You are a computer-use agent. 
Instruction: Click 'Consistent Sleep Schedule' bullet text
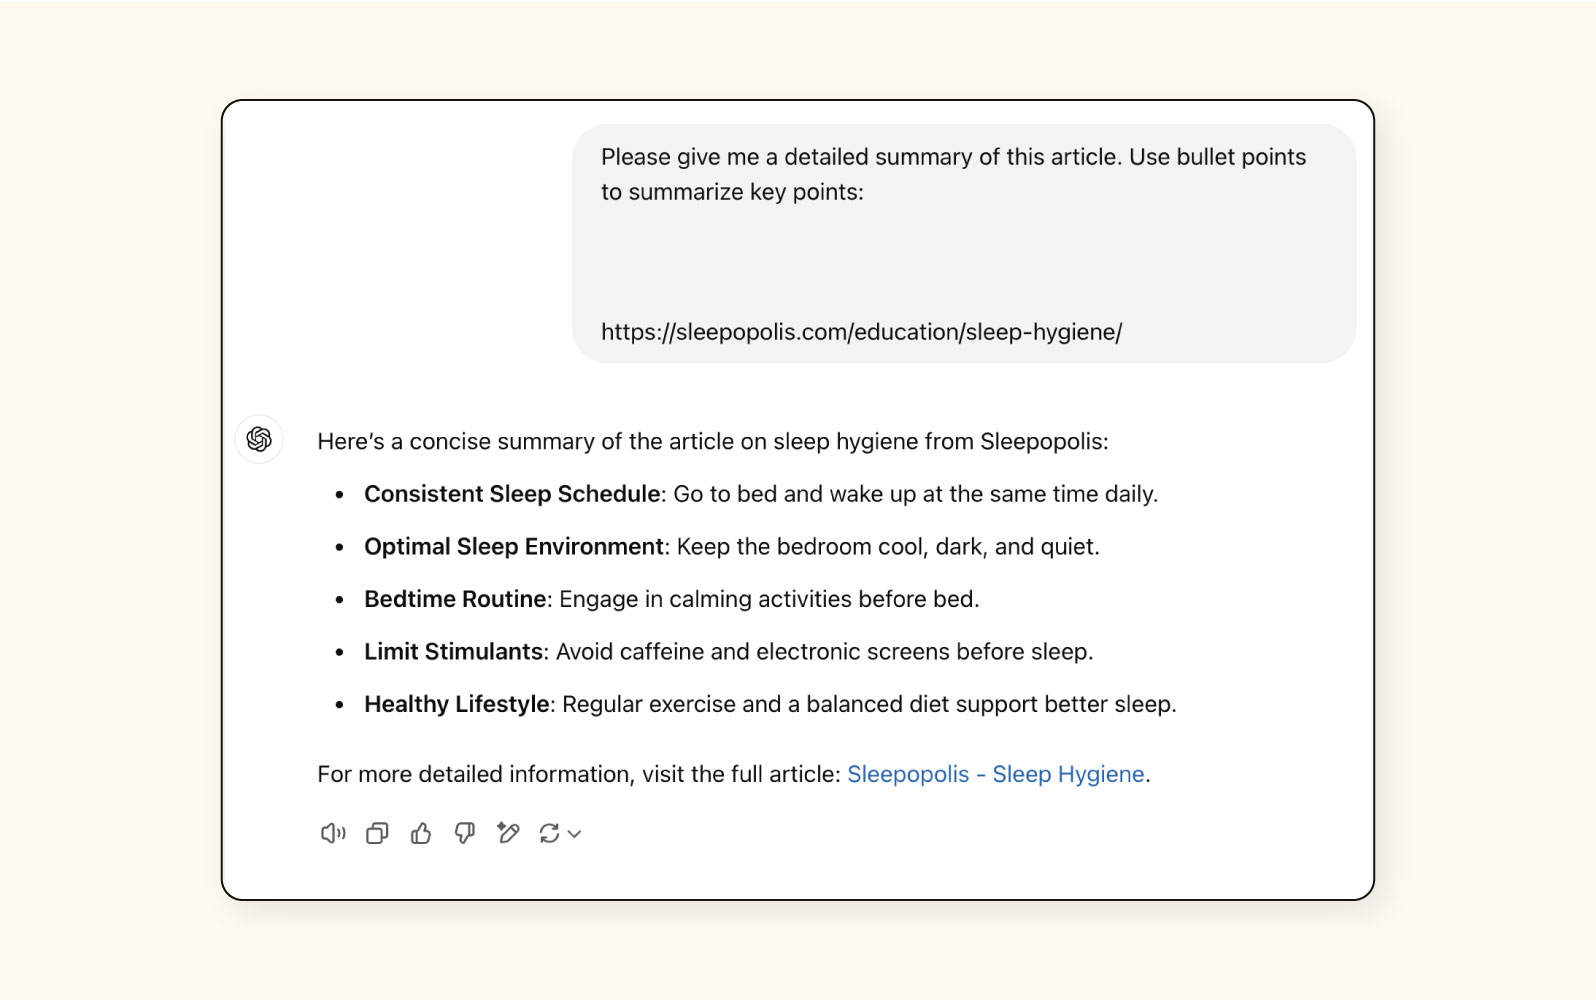512,494
